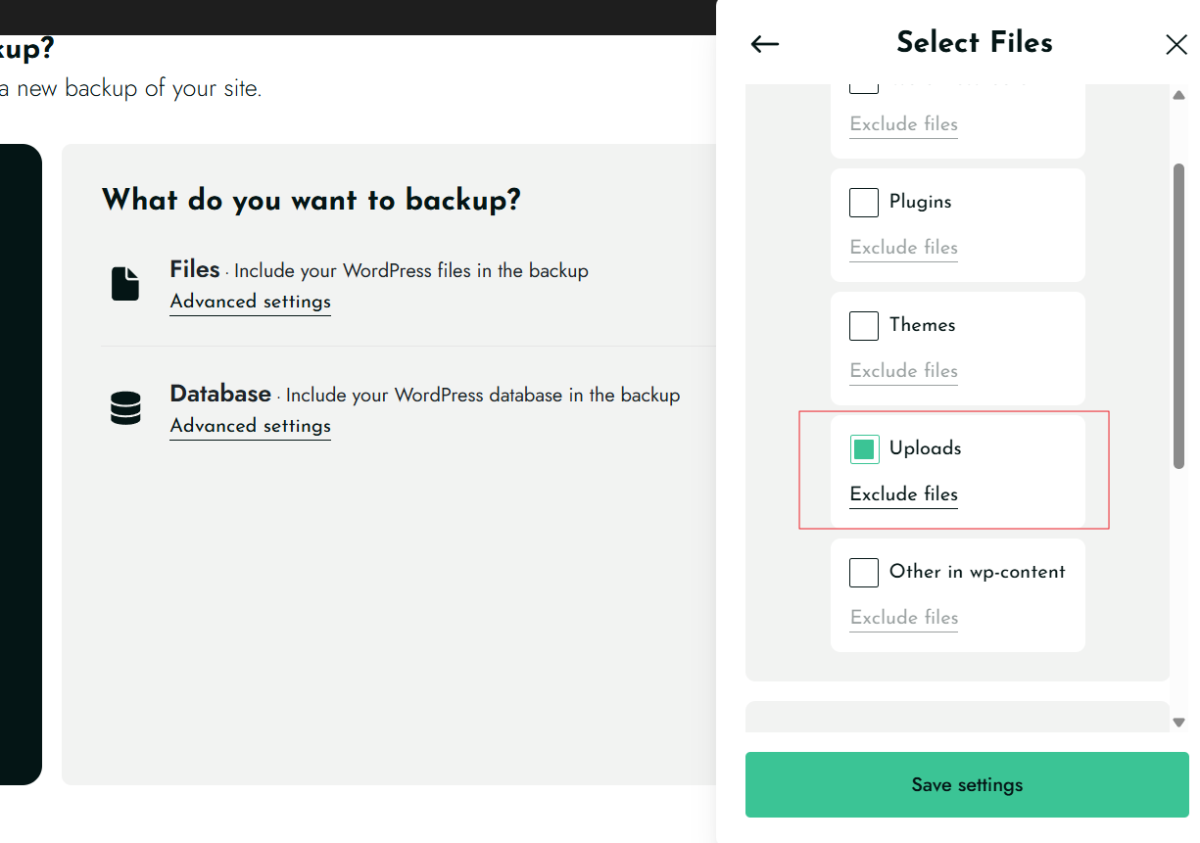The width and height of the screenshot is (1200, 843).
Task: Enable the Plugins checkbox
Action: (x=864, y=202)
